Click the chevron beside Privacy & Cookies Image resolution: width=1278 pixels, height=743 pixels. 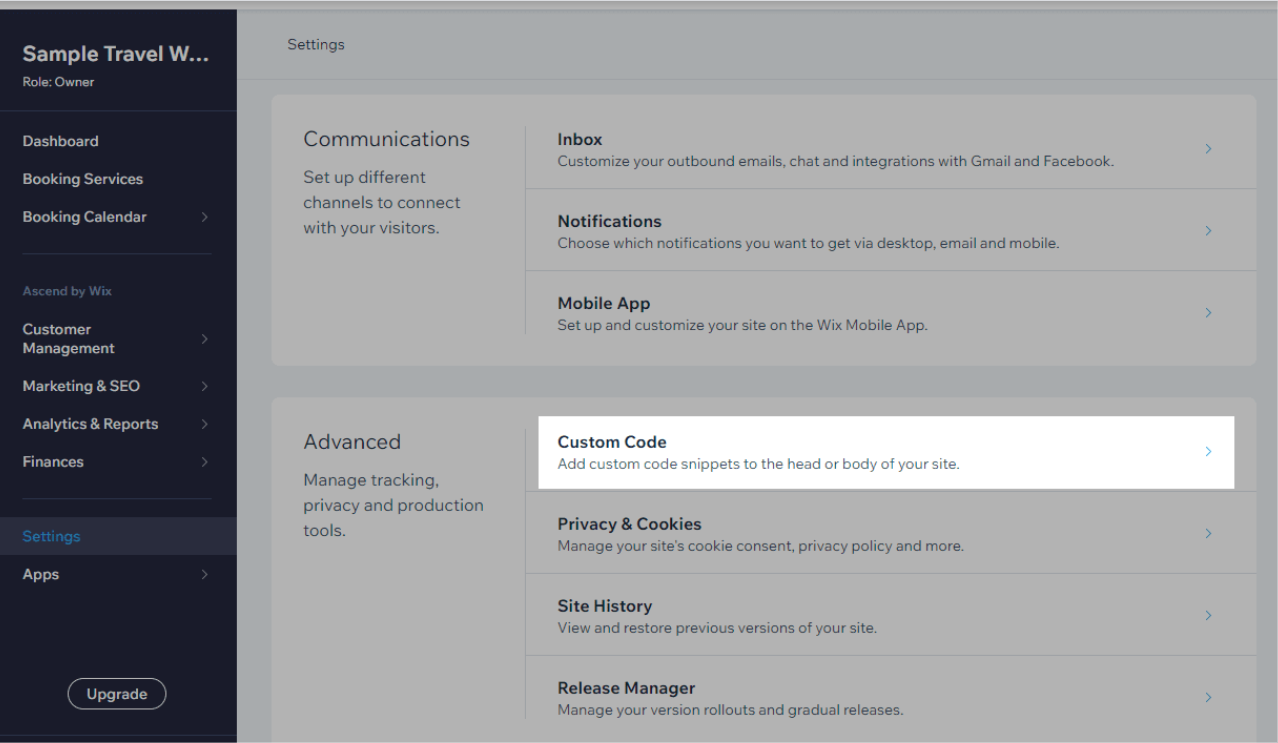click(1208, 534)
